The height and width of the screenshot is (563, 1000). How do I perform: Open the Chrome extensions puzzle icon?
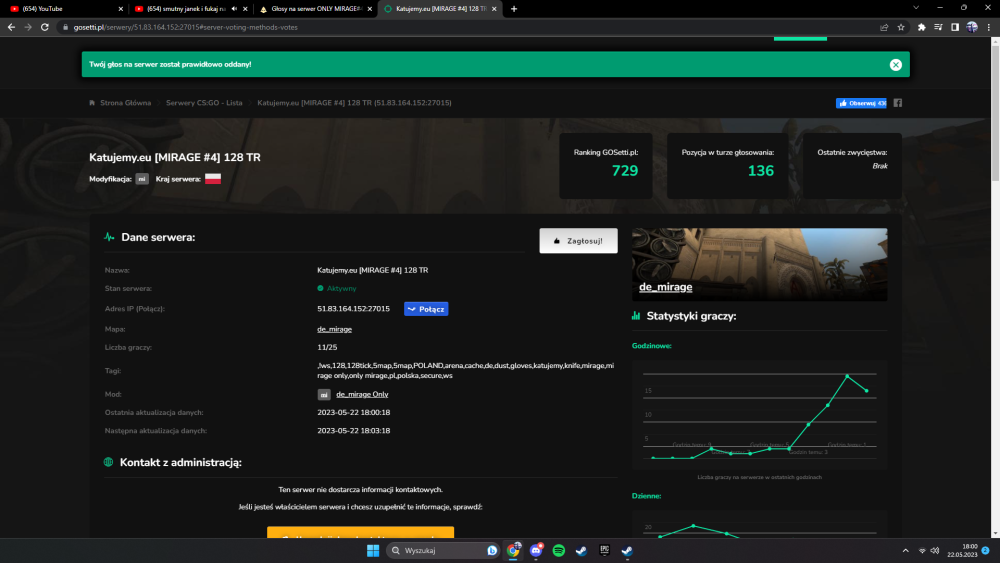(x=922, y=27)
